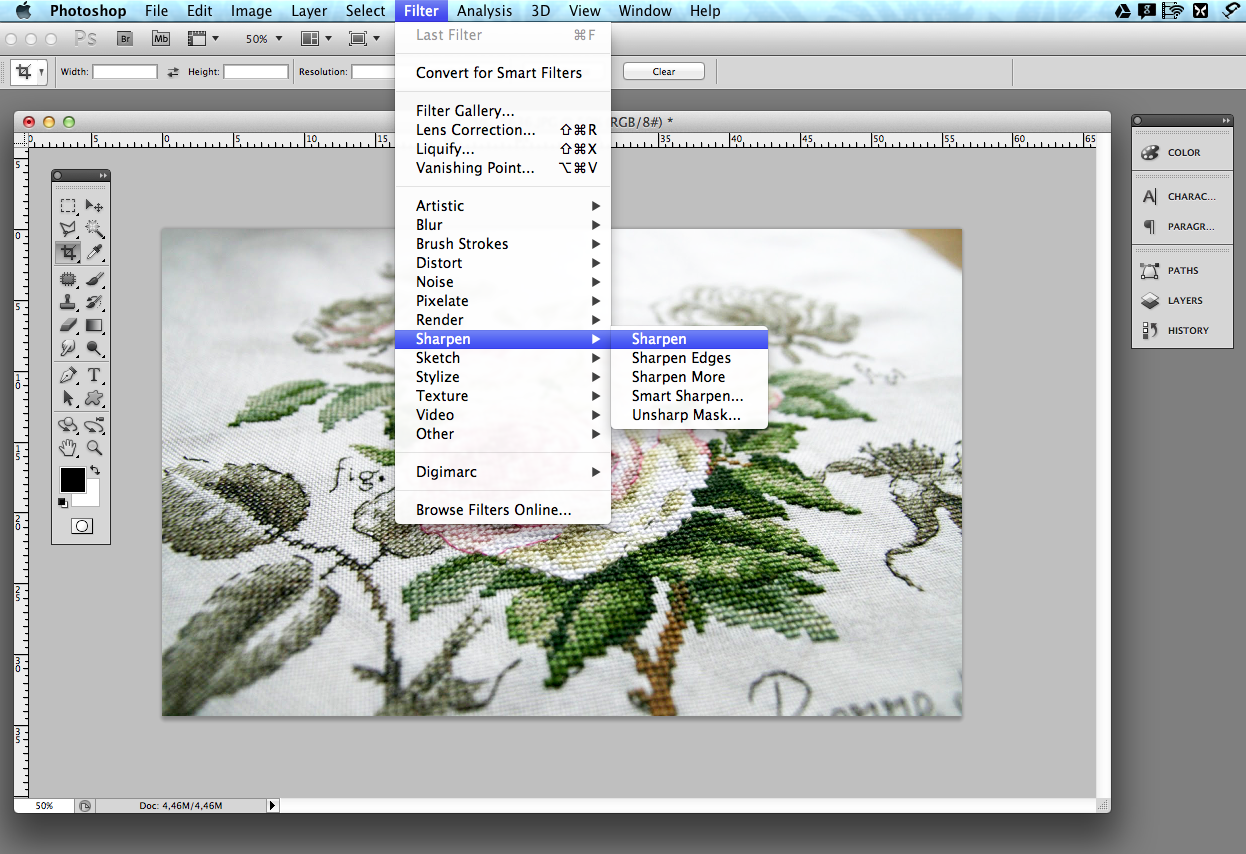
Task: Expand the right panel dock
Action: (x=1226, y=120)
